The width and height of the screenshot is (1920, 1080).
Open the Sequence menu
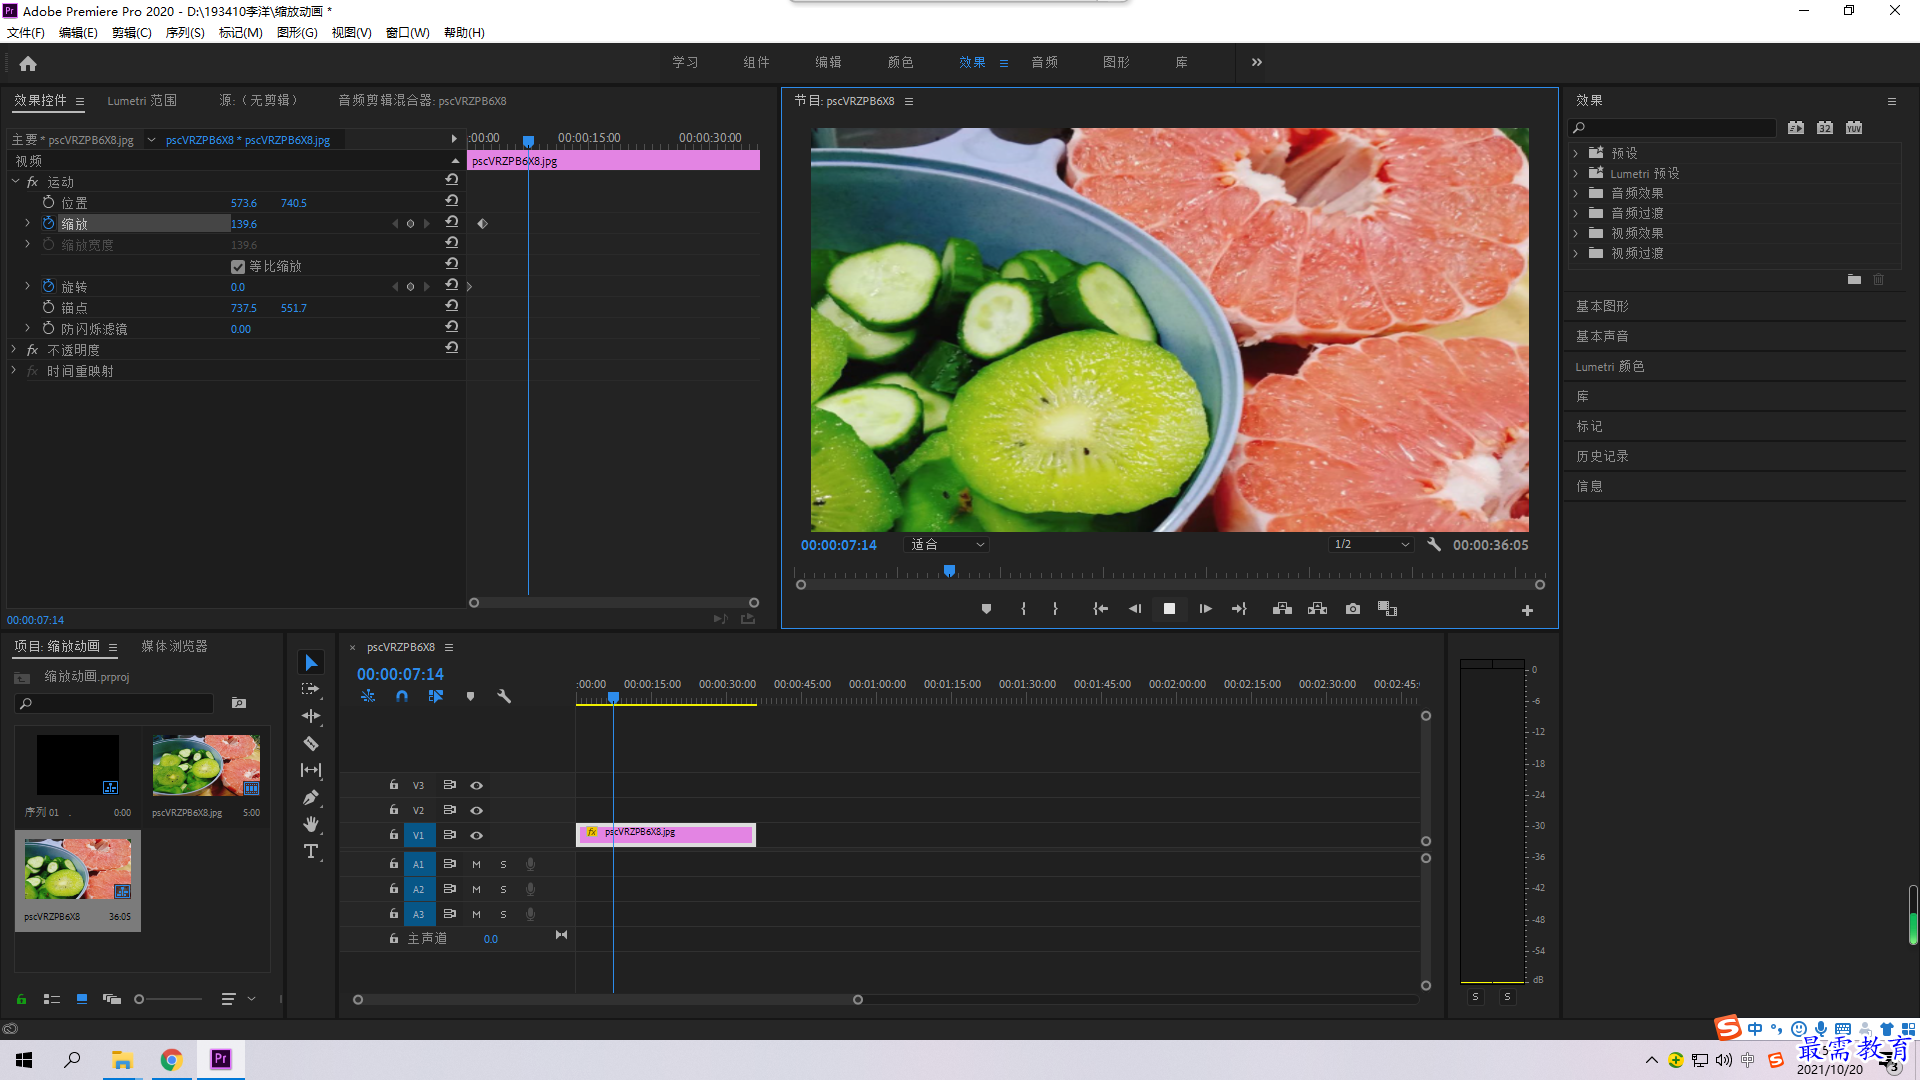coord(185,33)
